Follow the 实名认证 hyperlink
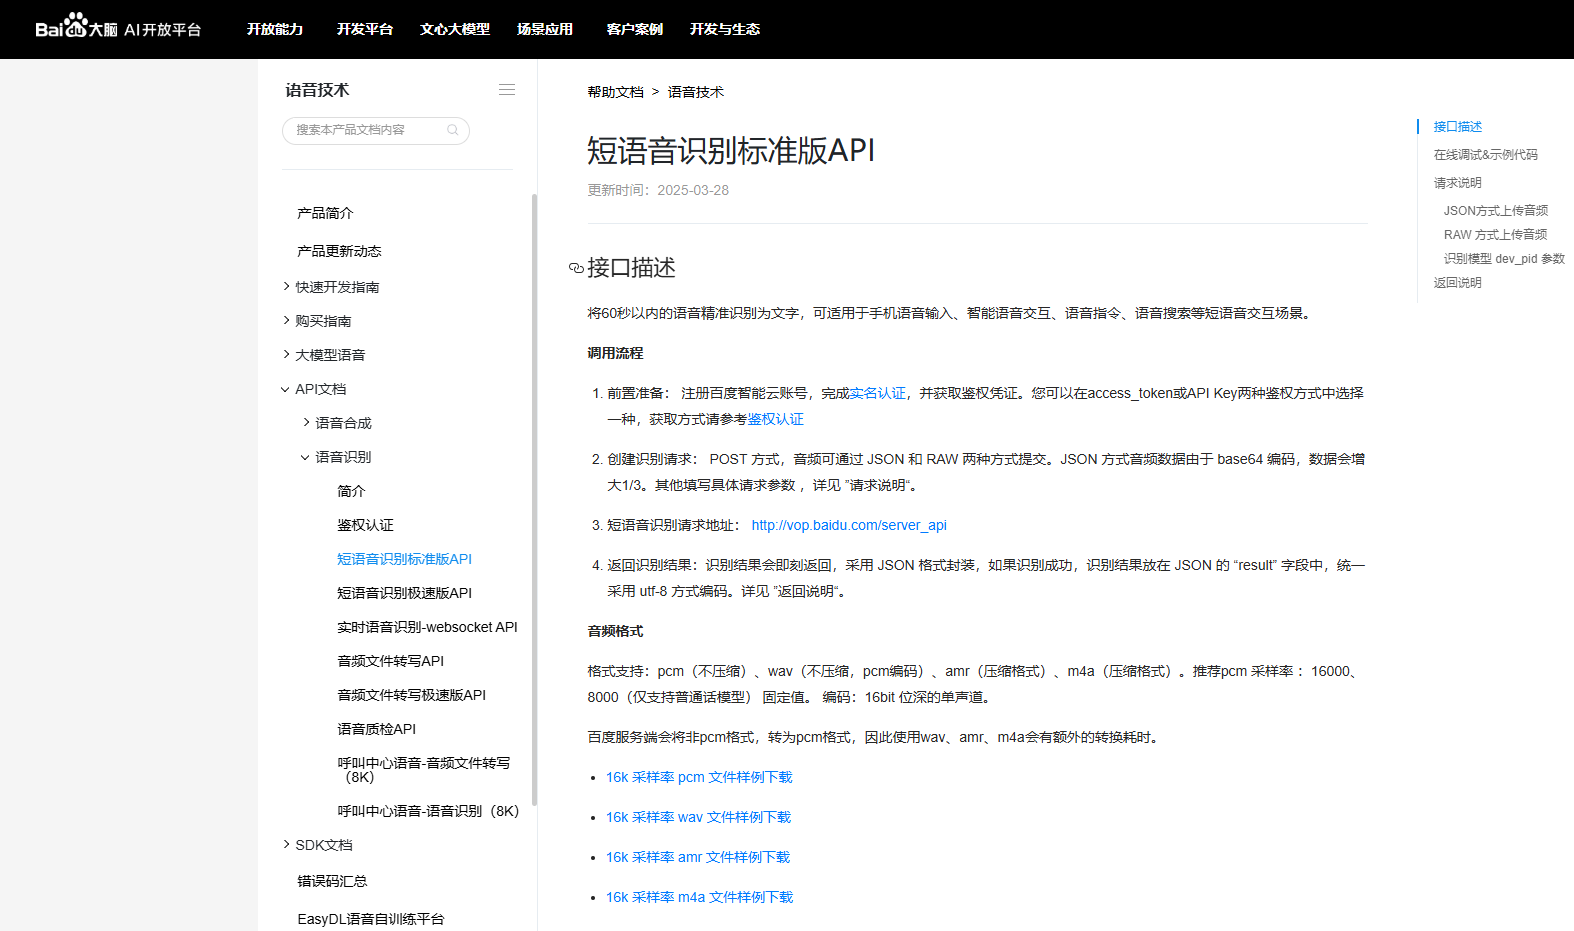Image resolution: width=1574 pixels, height=931 pixels. point(877,393)
